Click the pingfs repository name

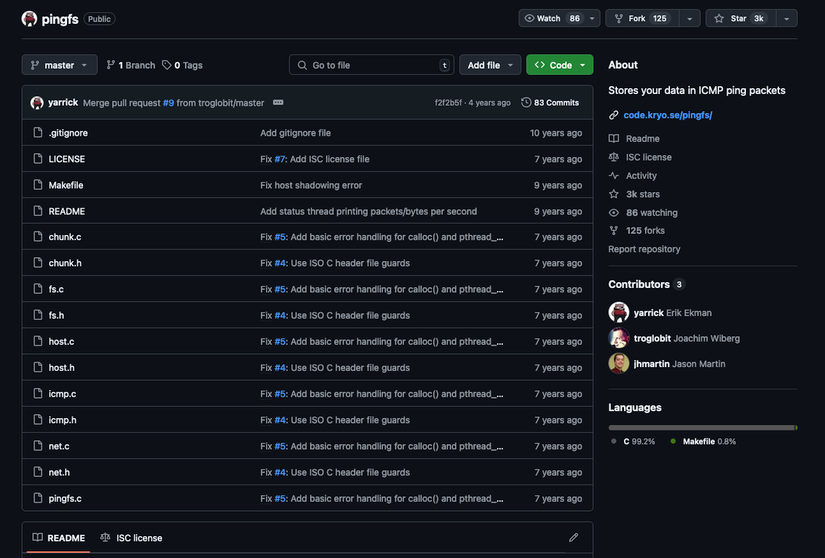click(60, 19)
